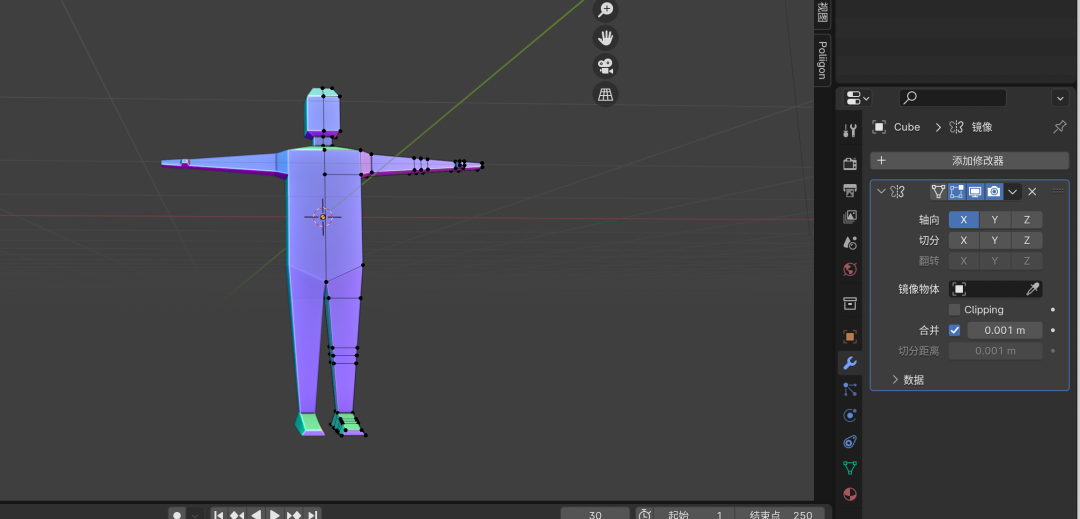Toggle modifier show in edit mode
1080x519 pixels.
(x=957, y=192)
